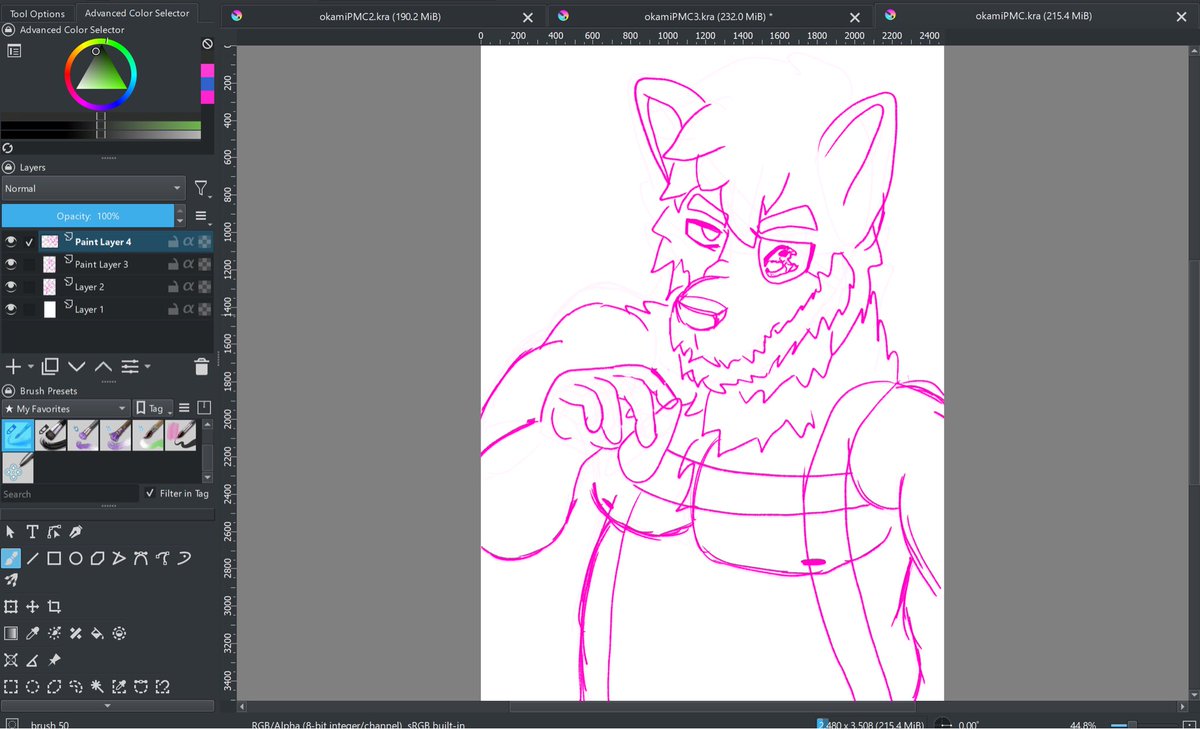The width and height of the screenshot is (1200, 729).
Task: Select the Color Sampler eyedropper tool
Action: [33, 633]
